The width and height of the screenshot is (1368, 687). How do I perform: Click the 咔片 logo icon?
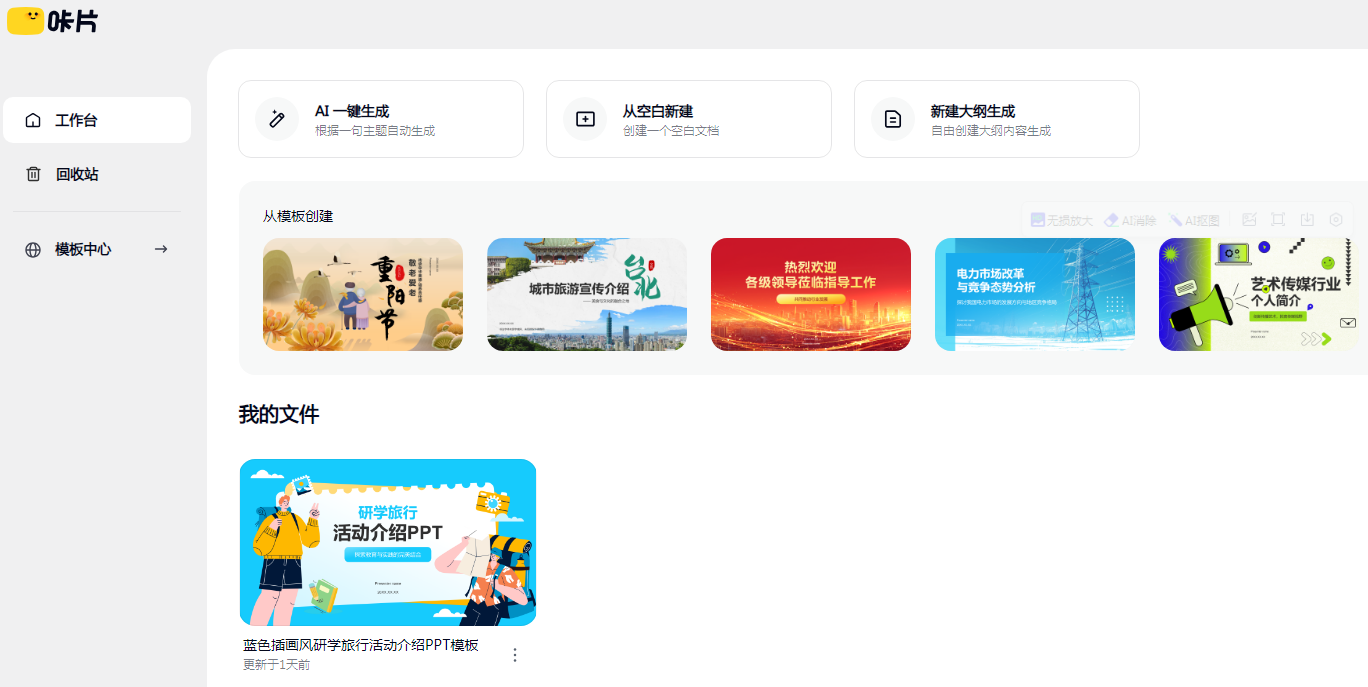click(x=25, y=22)
